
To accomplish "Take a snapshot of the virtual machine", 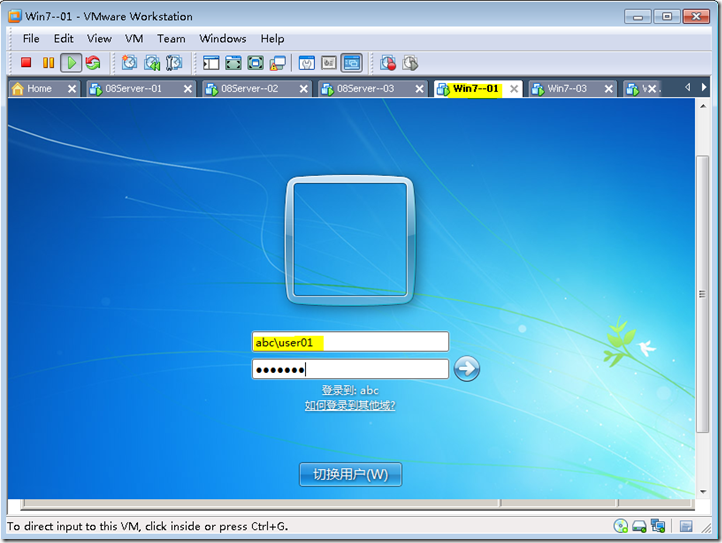I will coord(129,63).
